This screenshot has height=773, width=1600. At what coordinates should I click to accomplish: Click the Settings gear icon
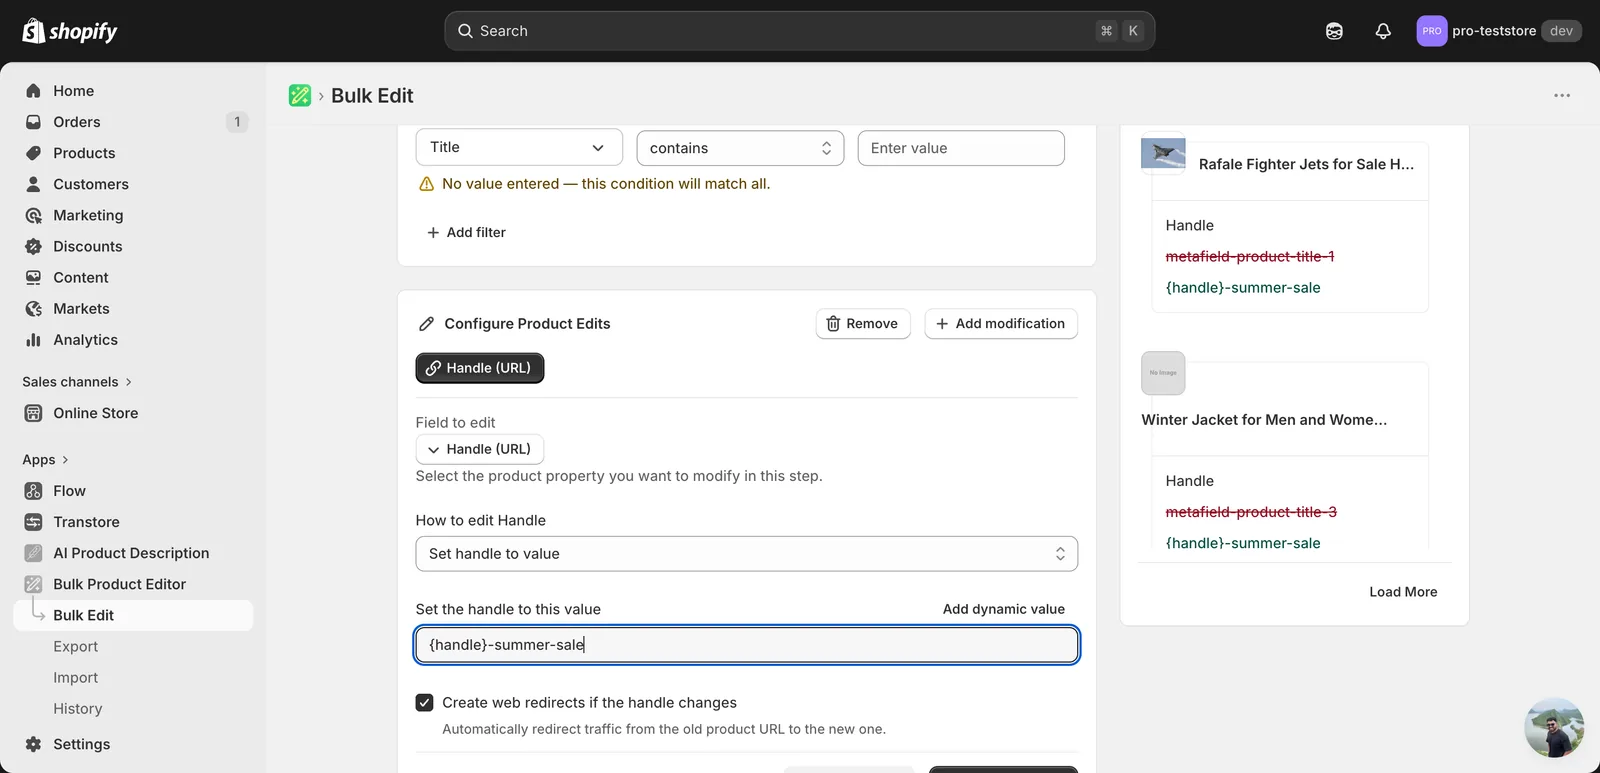(x=33, y=744)
